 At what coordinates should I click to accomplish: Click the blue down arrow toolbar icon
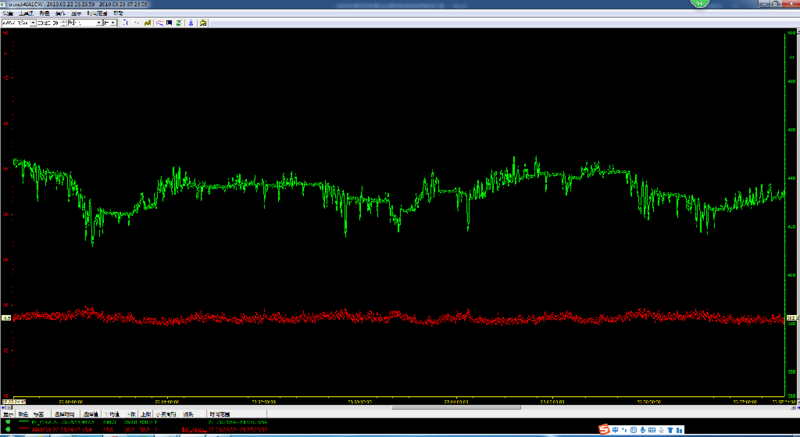[191, 23]
